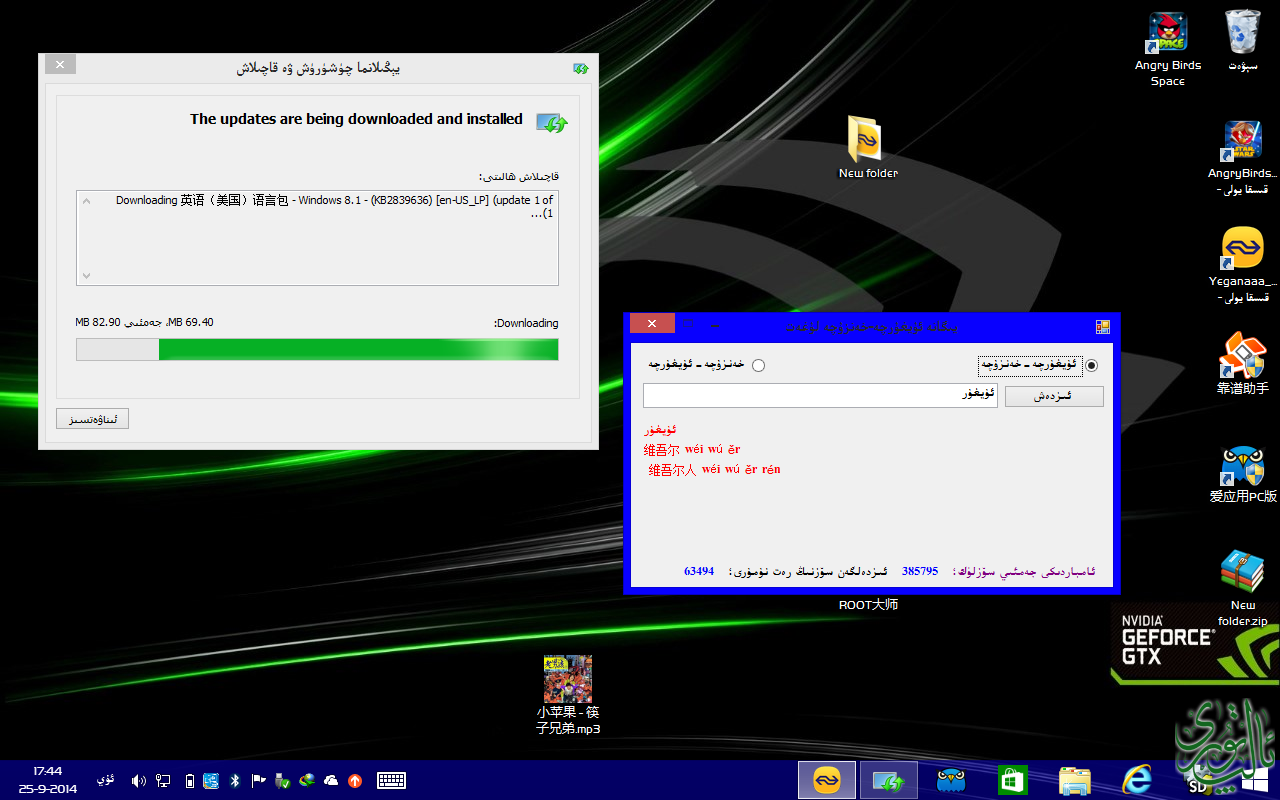Screen dimensions: 1280x800
Task: Open the Bluetooth tray icon
Action: pos(235,780)
